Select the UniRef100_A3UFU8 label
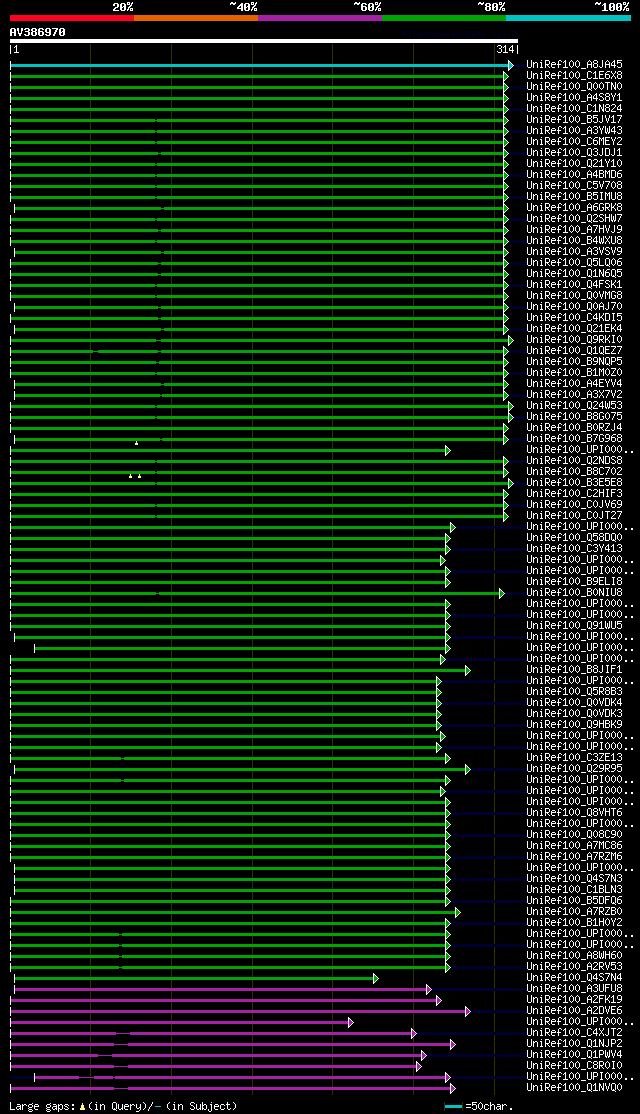The height and width of the screenshot is (1114, 640). (x=575, y=989)
